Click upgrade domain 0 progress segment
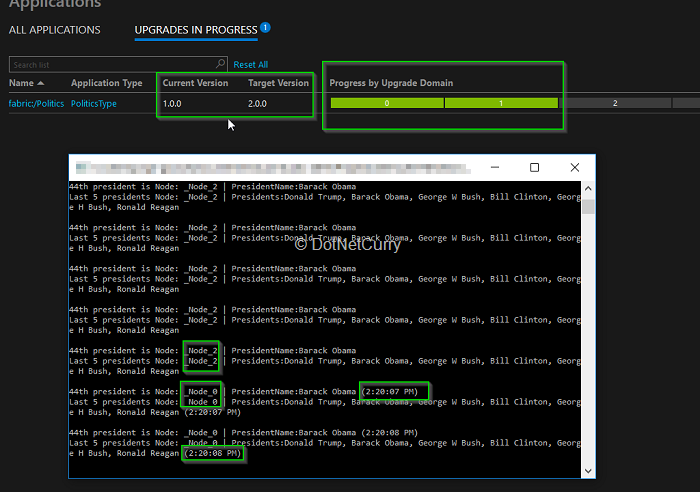The width and height of the screenshot is (700, 492). click(387, 103)
